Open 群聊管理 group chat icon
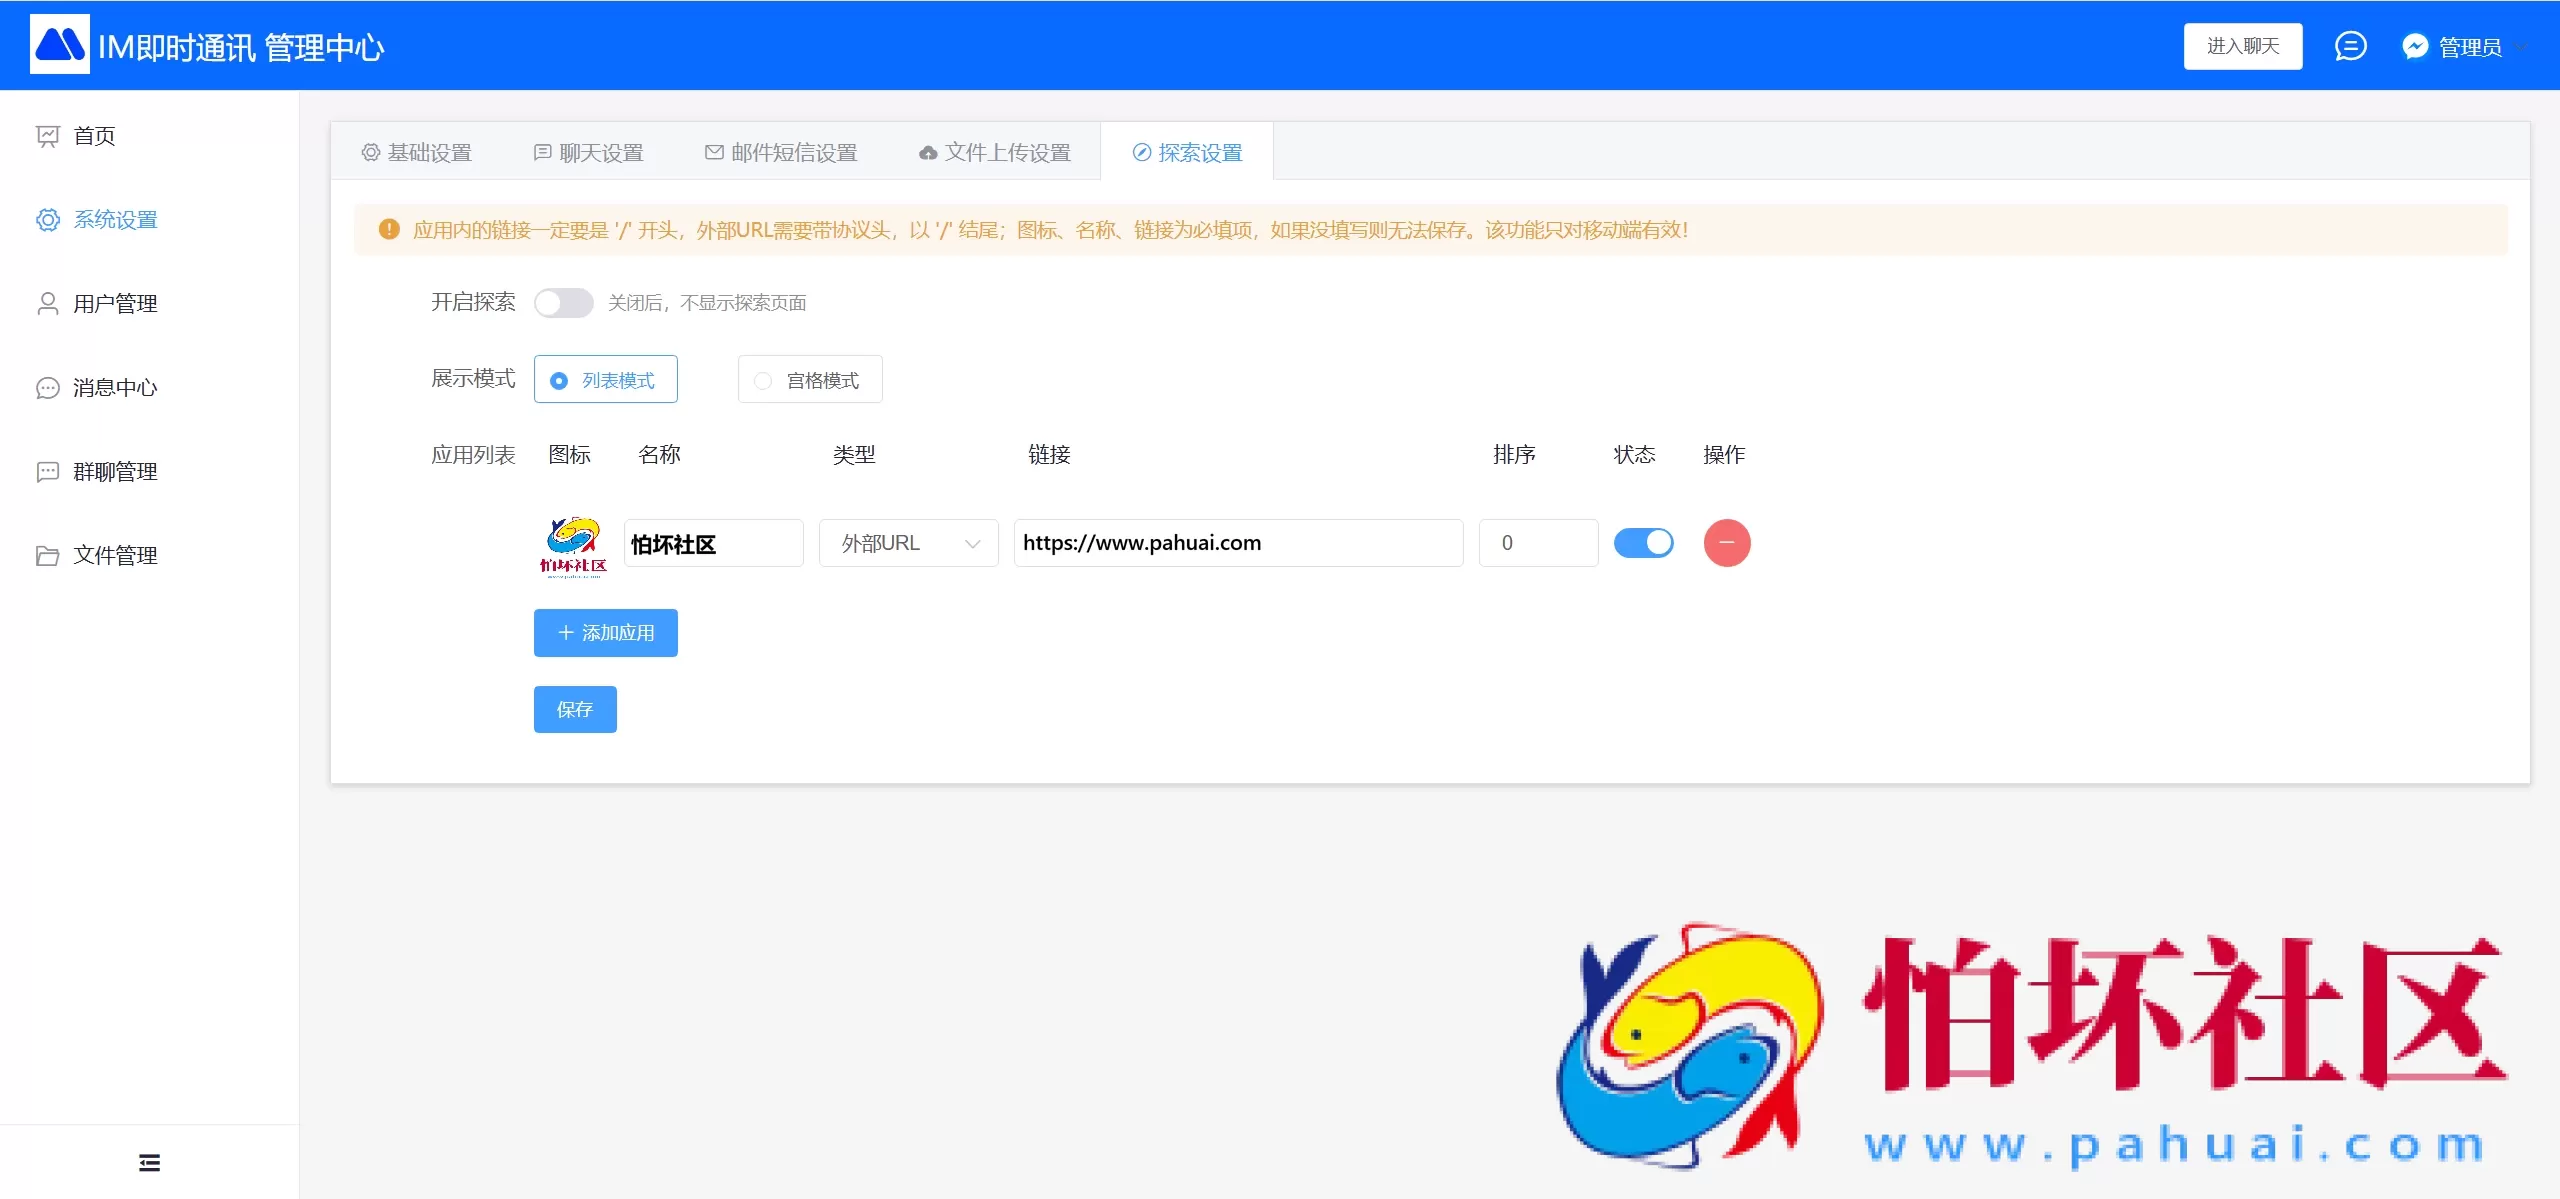Screen dimensions: 2560x1199 click(x=49, y=472)
